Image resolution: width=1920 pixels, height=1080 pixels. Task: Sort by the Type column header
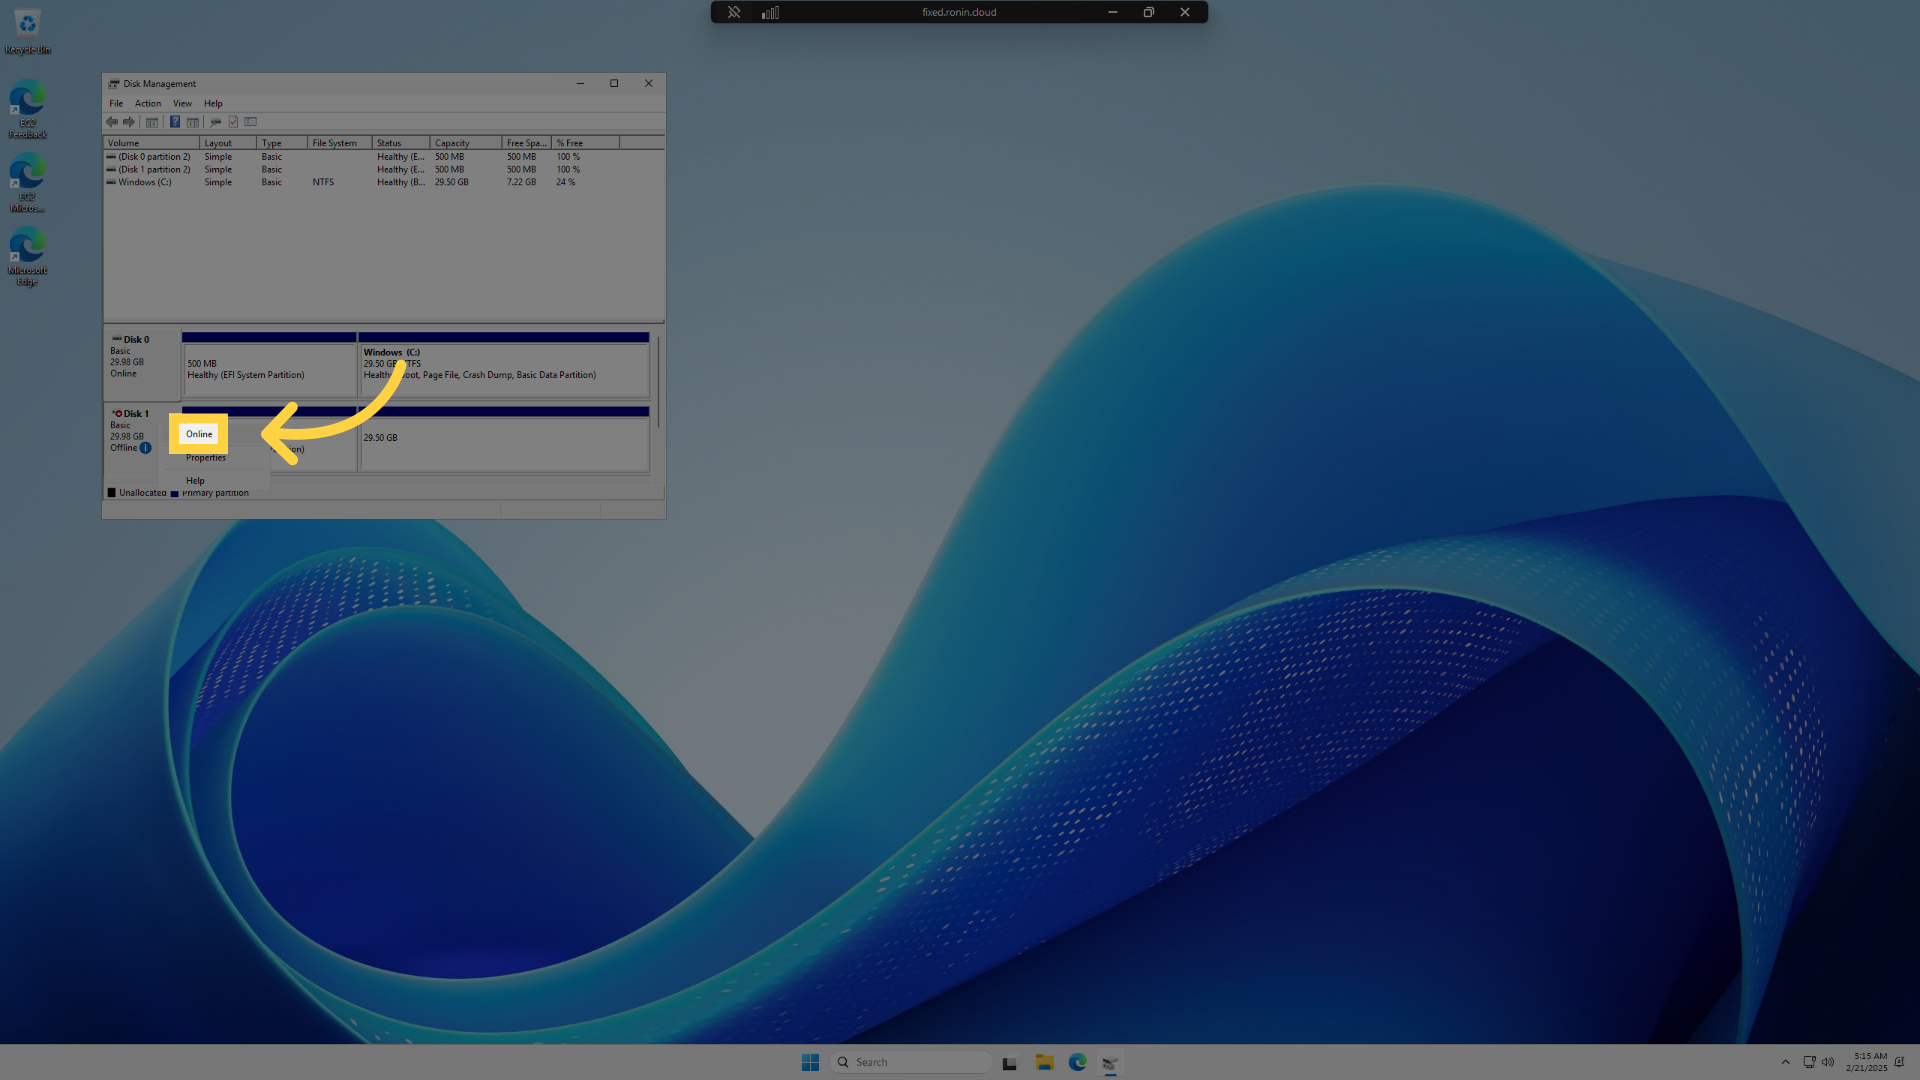tap(282, 143)
